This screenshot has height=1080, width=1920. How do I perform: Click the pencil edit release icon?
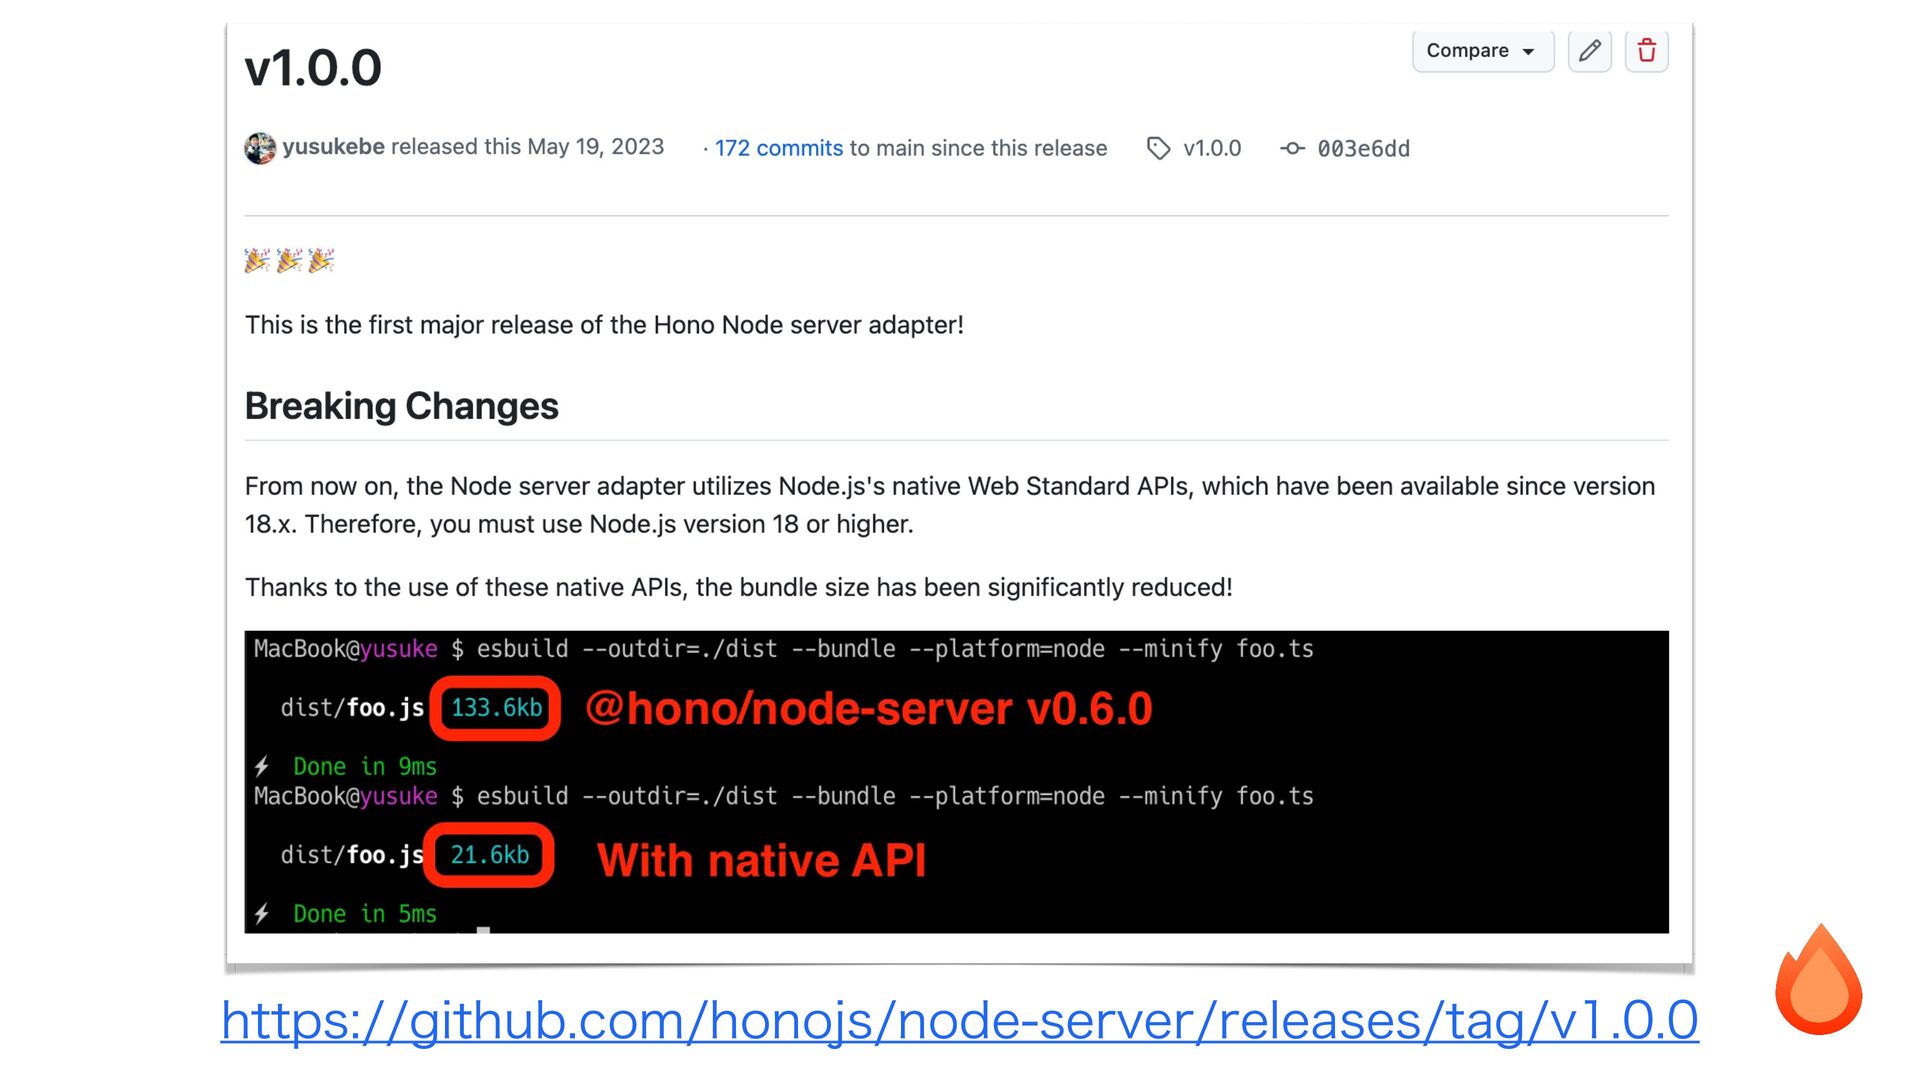pyautogui.click(x=1589, y=51)
